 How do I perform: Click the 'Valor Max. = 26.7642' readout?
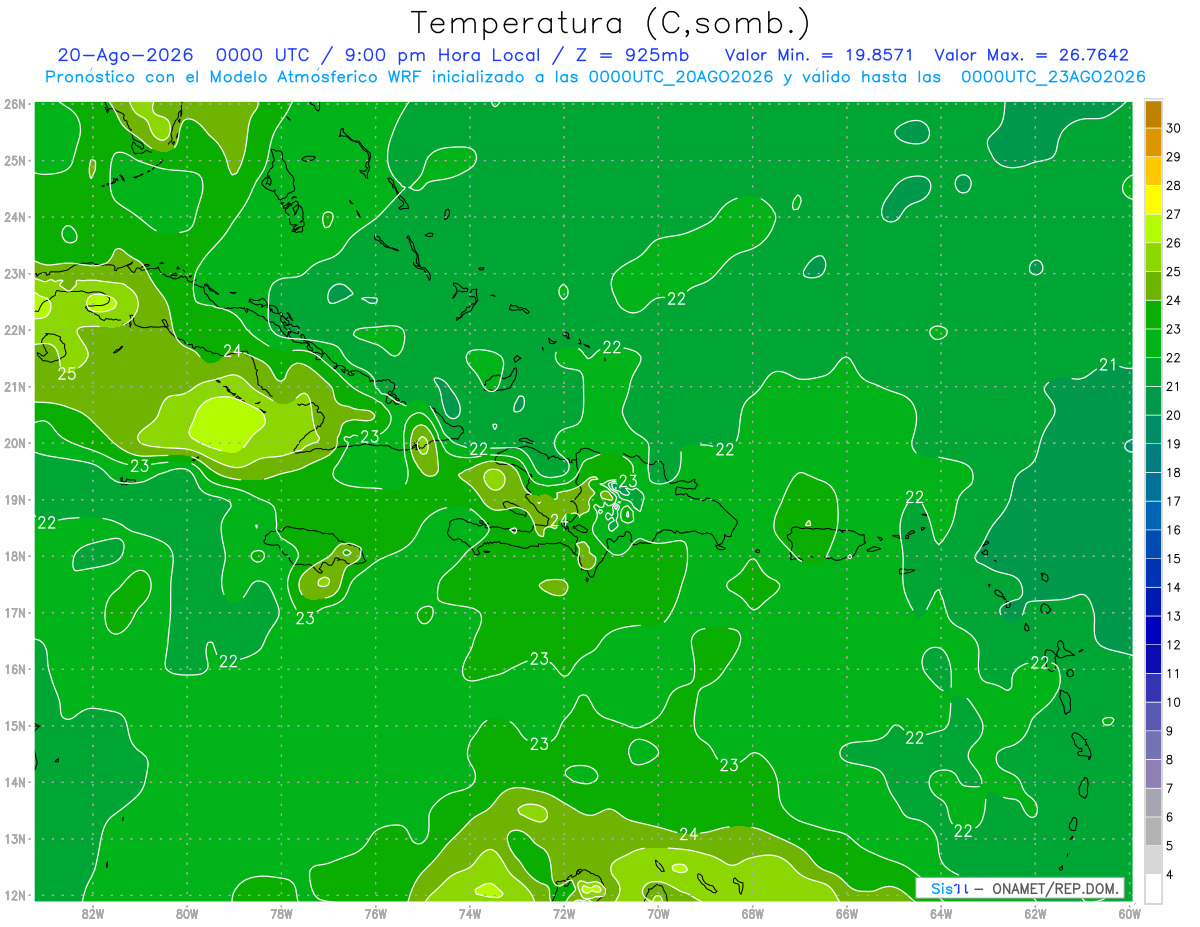point(1032,56)
